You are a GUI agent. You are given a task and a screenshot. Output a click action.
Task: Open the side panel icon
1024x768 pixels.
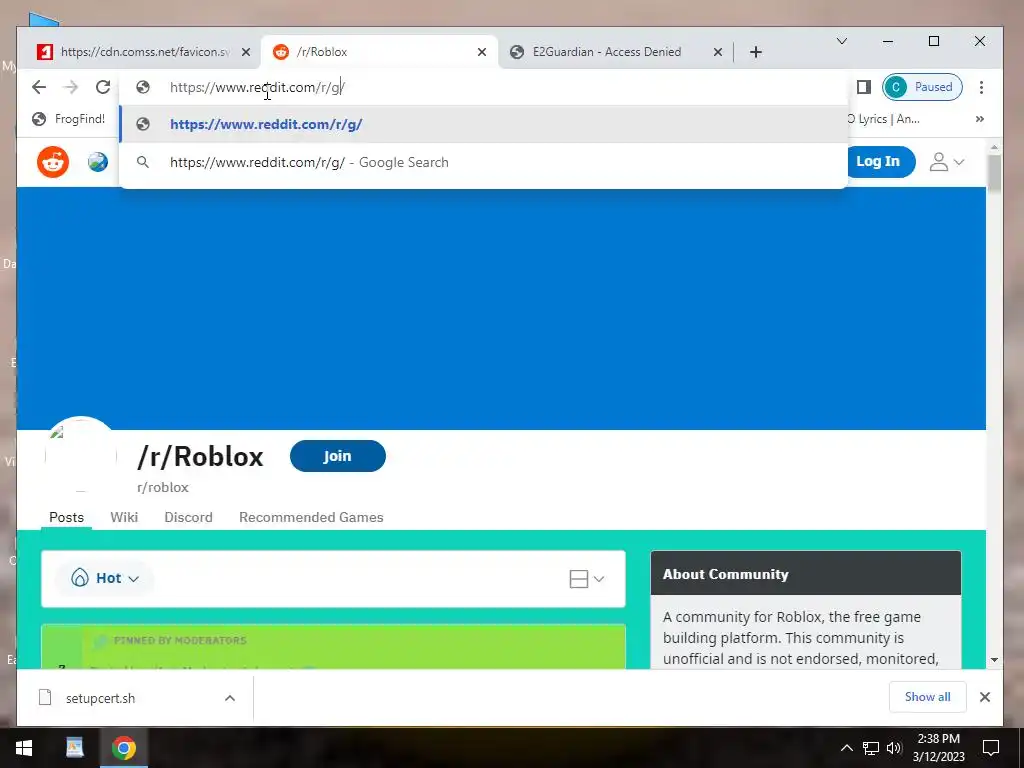(x=863, y=87)
